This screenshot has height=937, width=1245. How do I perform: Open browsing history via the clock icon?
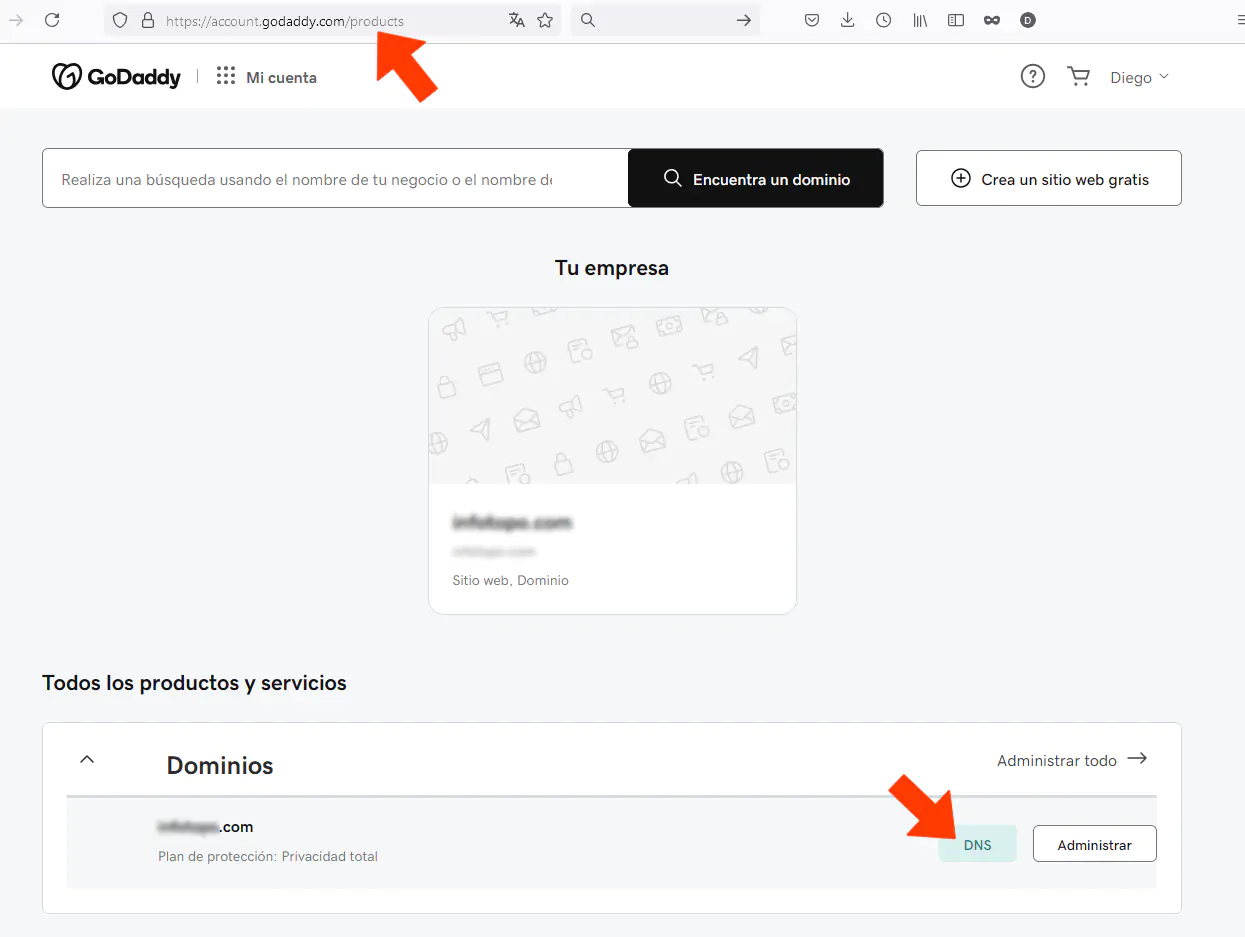coord(883,20)
